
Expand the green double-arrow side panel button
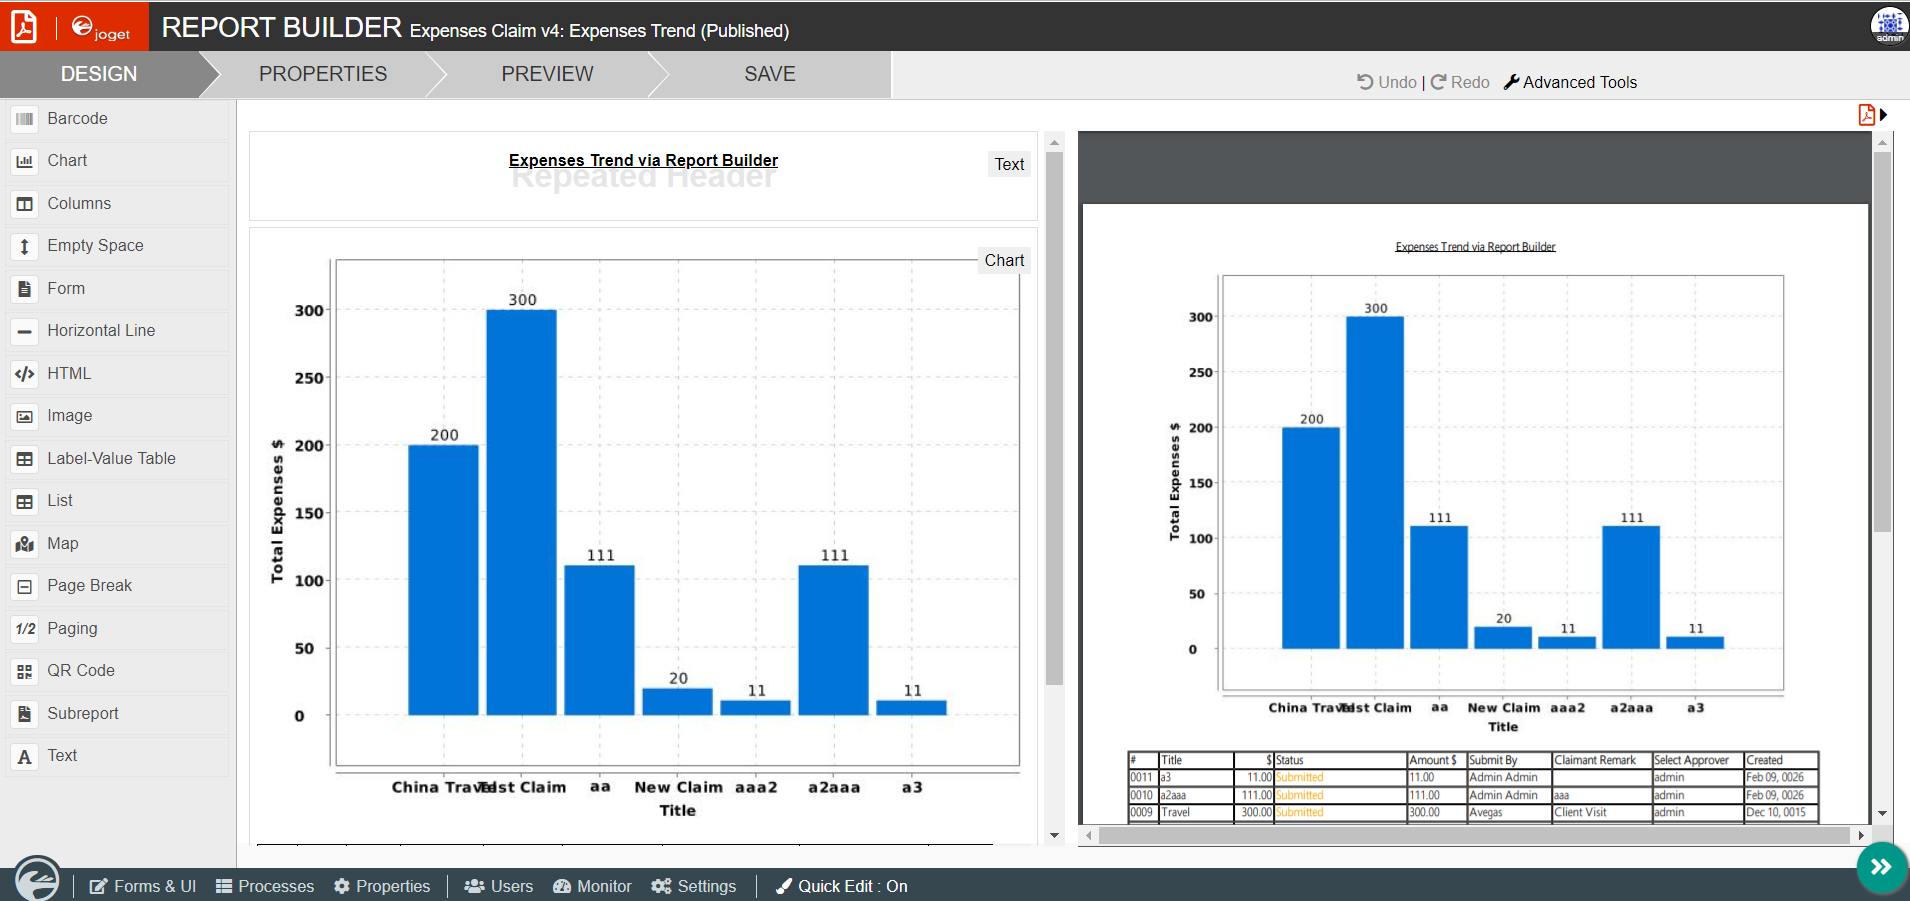pos(1881,867)
